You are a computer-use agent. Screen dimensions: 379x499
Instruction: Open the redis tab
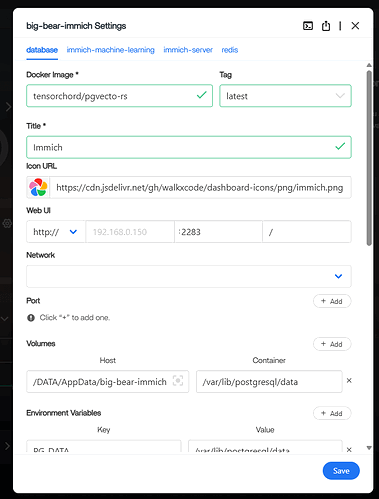point(230,50)
